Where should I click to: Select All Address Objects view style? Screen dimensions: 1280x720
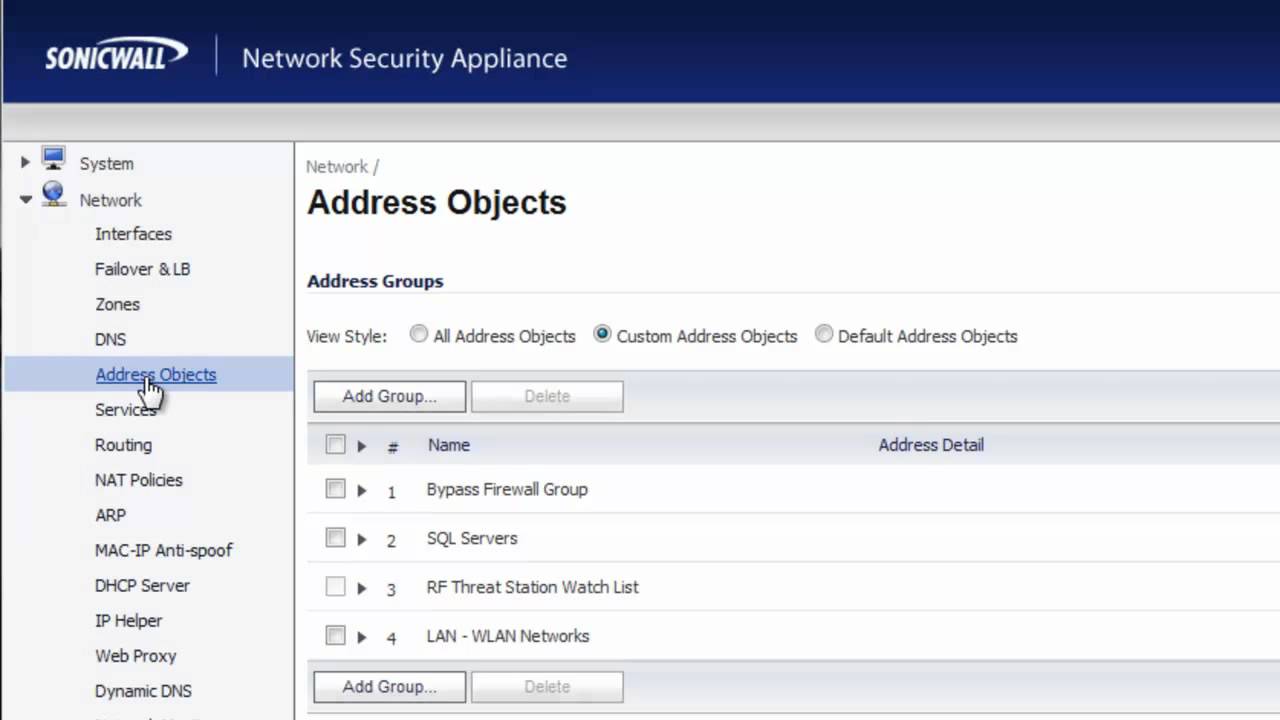pos(419,335)
